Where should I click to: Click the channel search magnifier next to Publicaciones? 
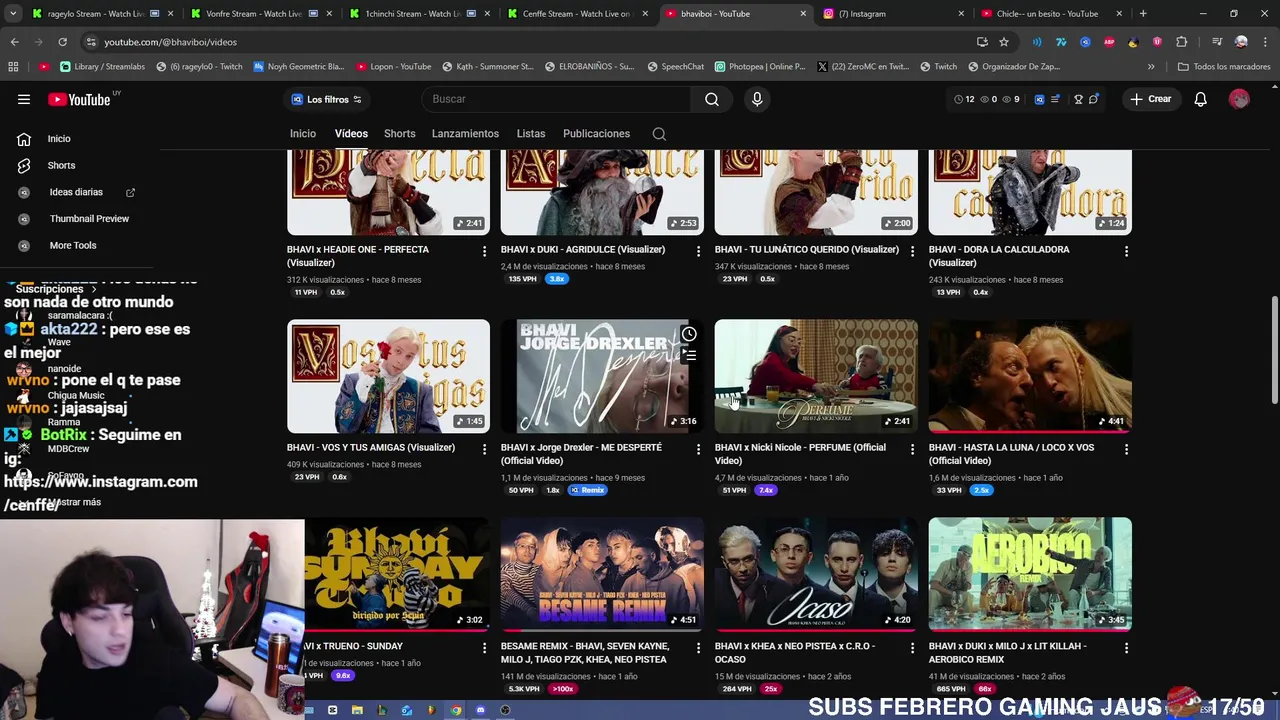659,134
